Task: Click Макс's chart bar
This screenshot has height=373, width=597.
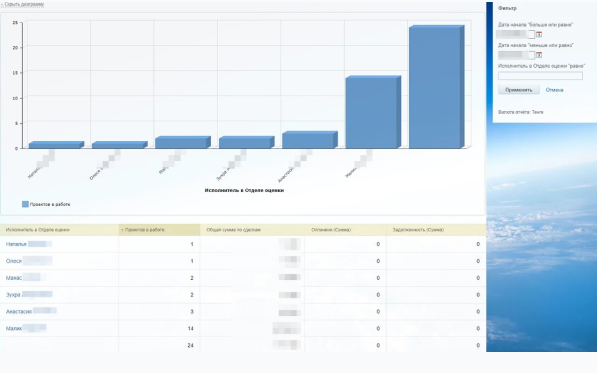Action: (x=183, y=142)
